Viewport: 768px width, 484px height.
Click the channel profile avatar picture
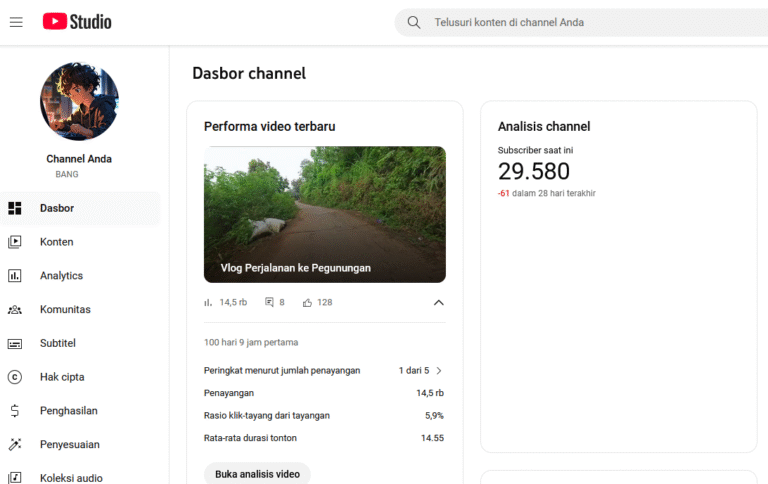click(79, 101)
